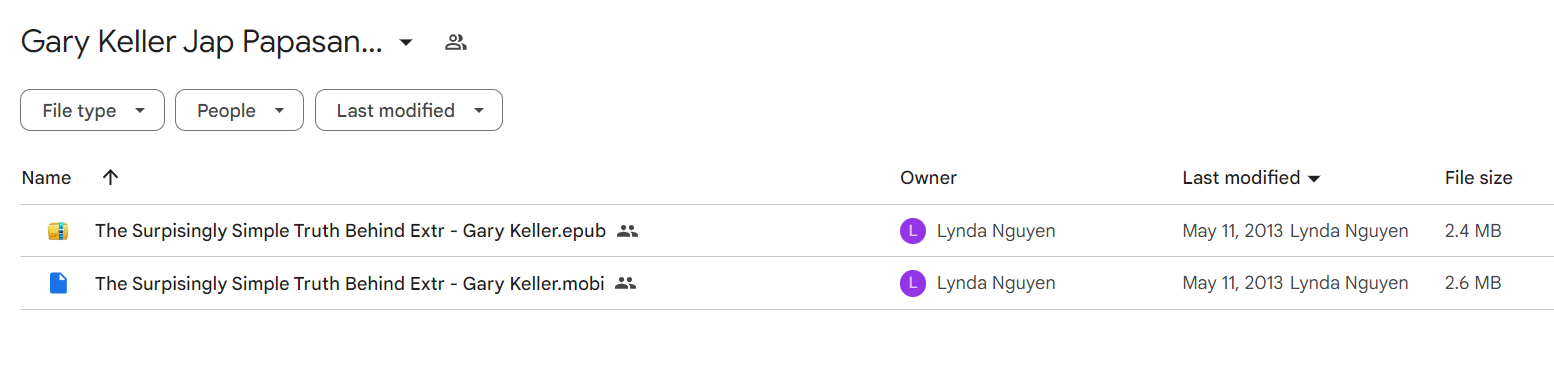The height and width of the screenshot is (377, 1554).
Task: Open the People filter dropdown
Action: tap(239, 110)
